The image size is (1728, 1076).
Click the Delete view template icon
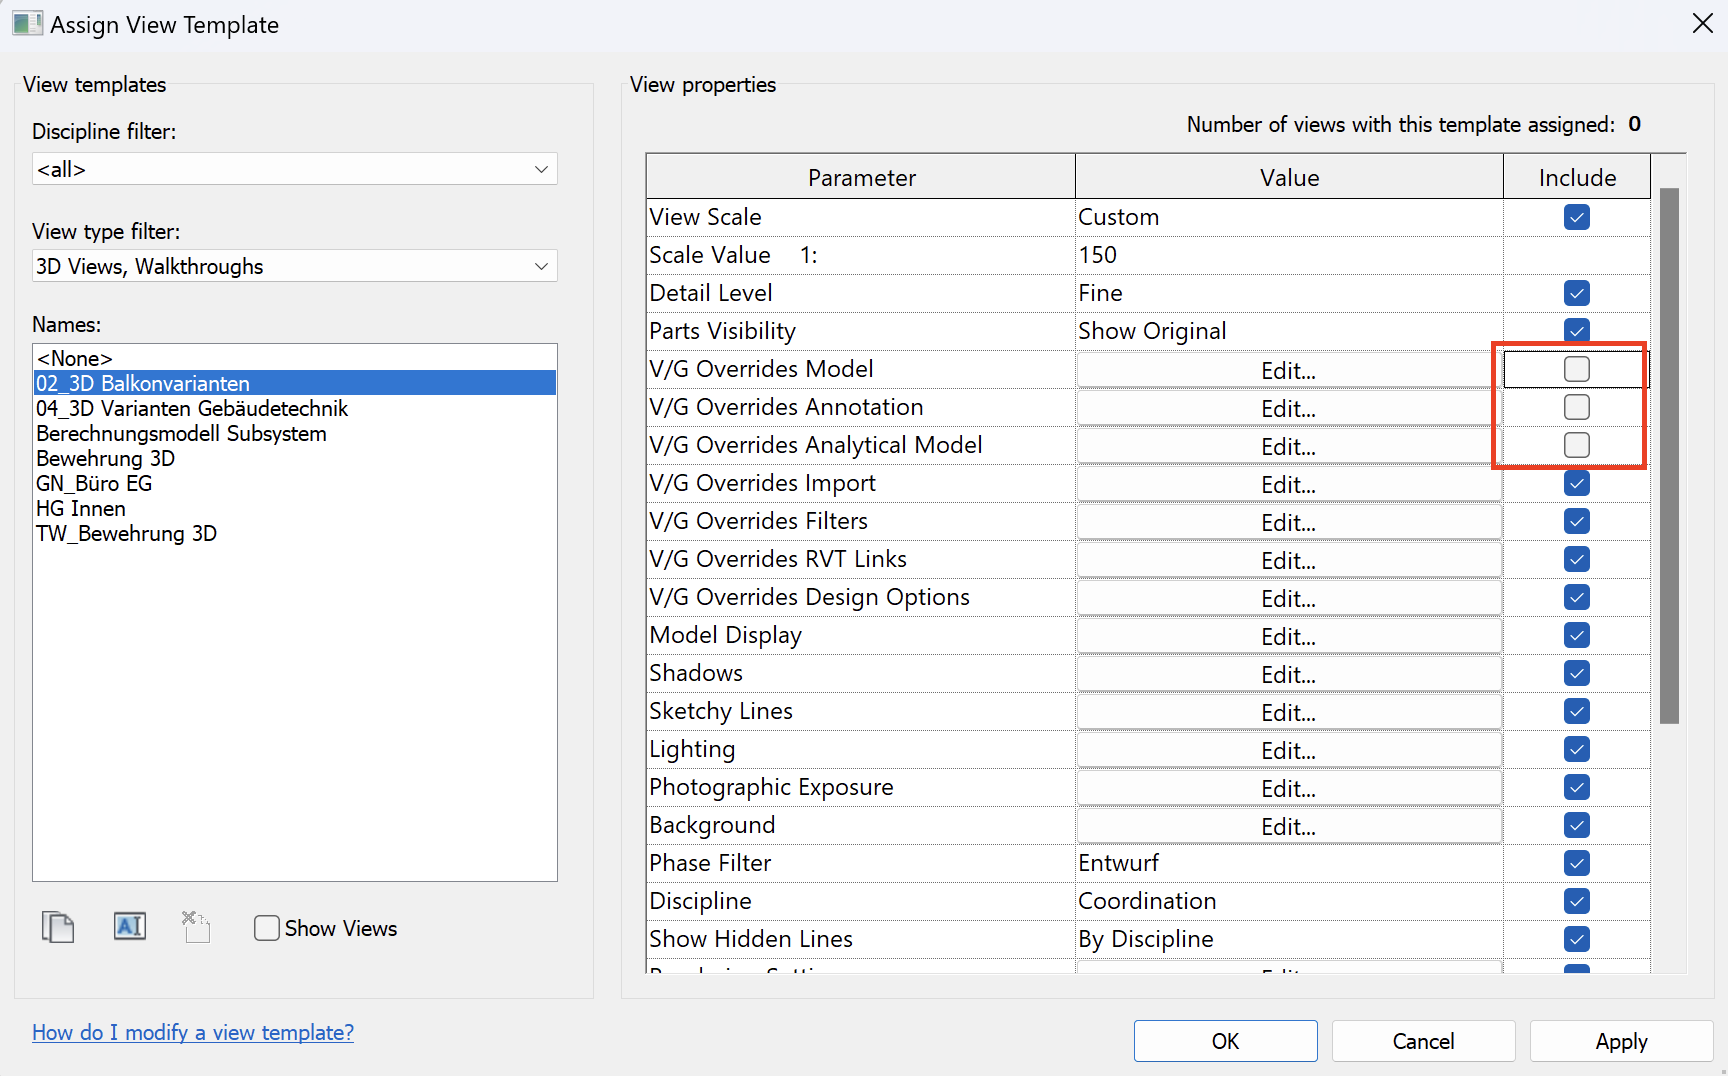196,927
